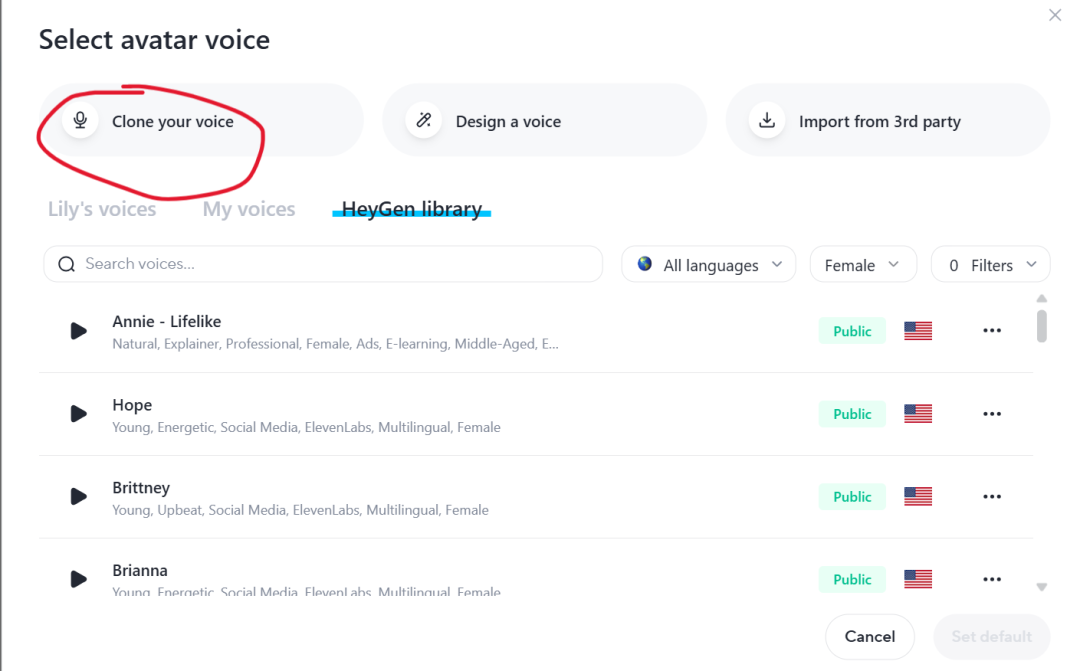Open more options for Brianna voice
This screenshot has width=1080, height=671.
tap(992, 579)
